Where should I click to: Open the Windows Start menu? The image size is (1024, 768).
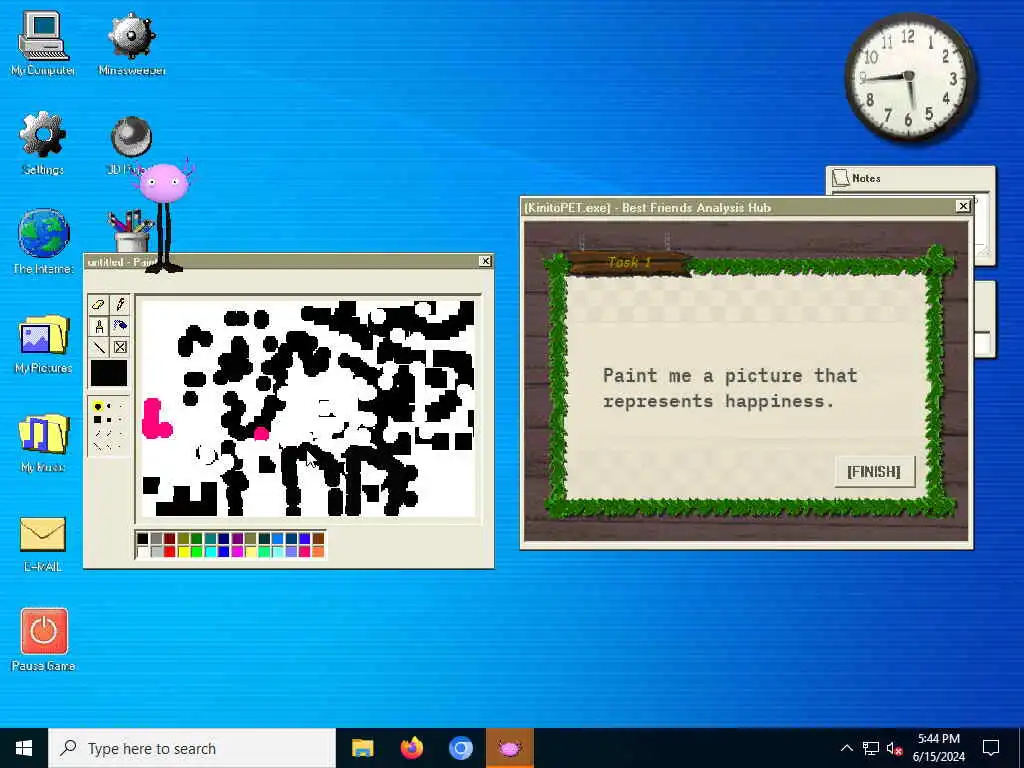coord(24,748)
